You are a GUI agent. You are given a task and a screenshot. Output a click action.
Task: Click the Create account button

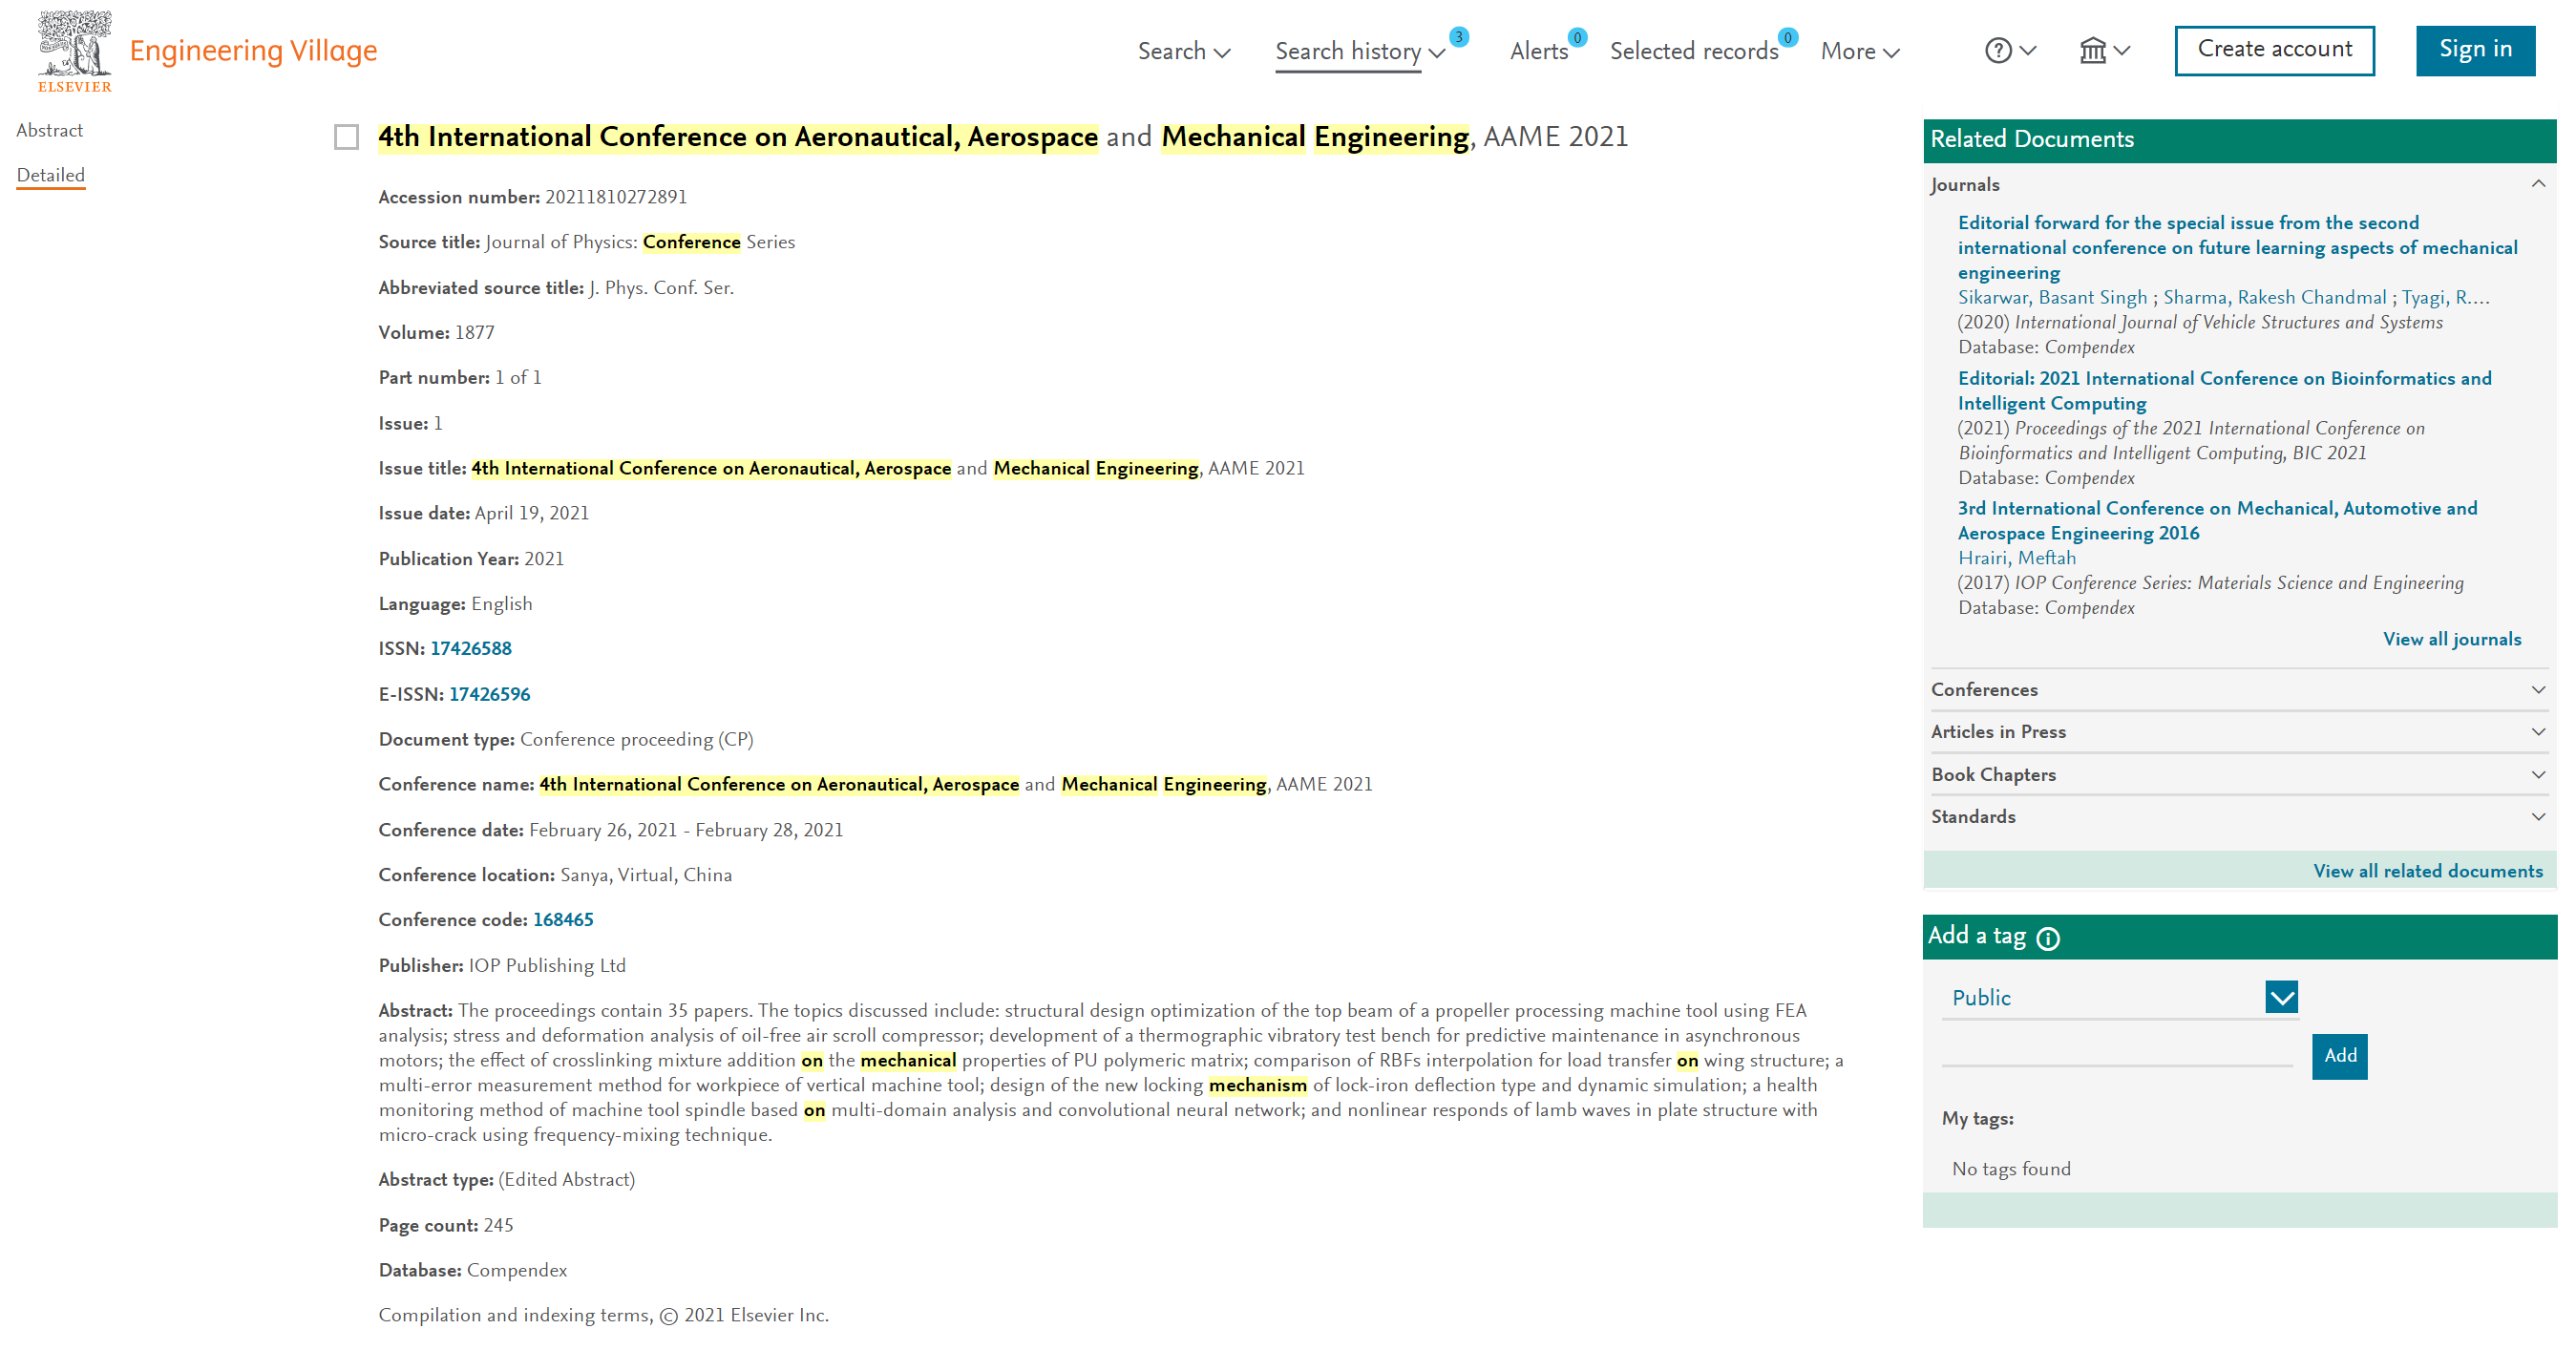(x=2273, y=50)
